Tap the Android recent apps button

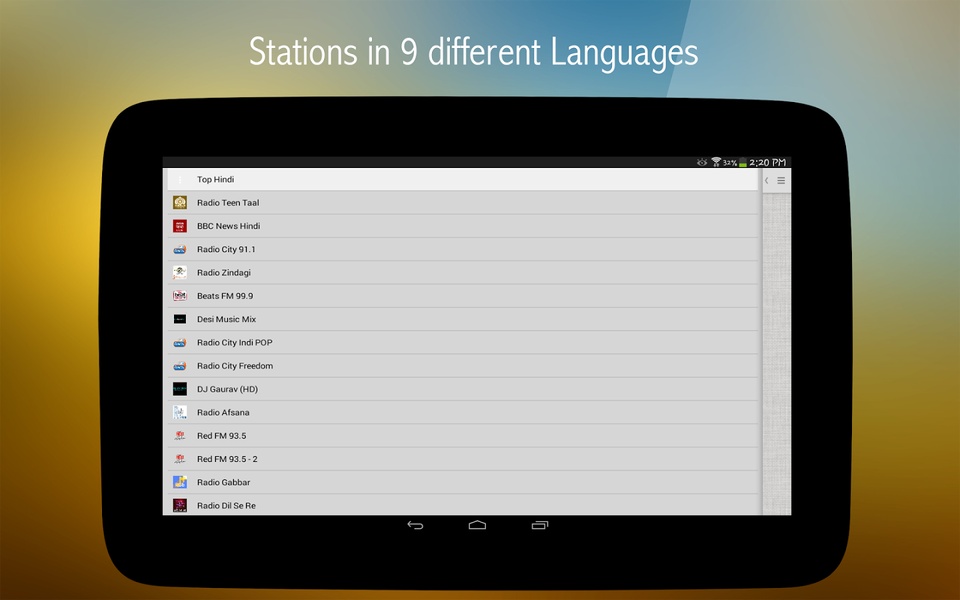tap(540, 525)
